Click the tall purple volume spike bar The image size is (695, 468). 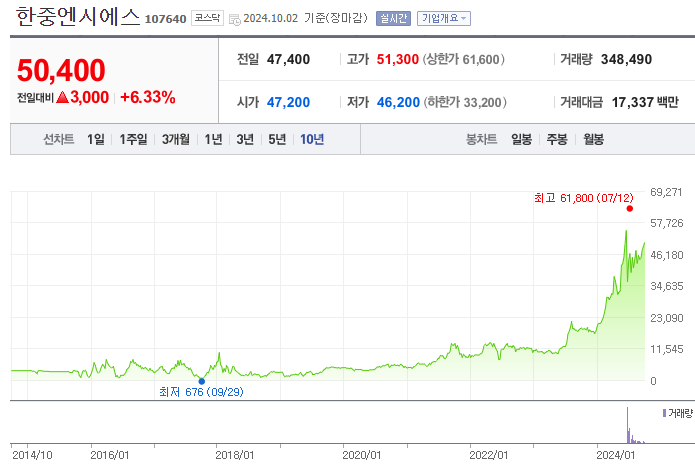(x=628, y=425)
